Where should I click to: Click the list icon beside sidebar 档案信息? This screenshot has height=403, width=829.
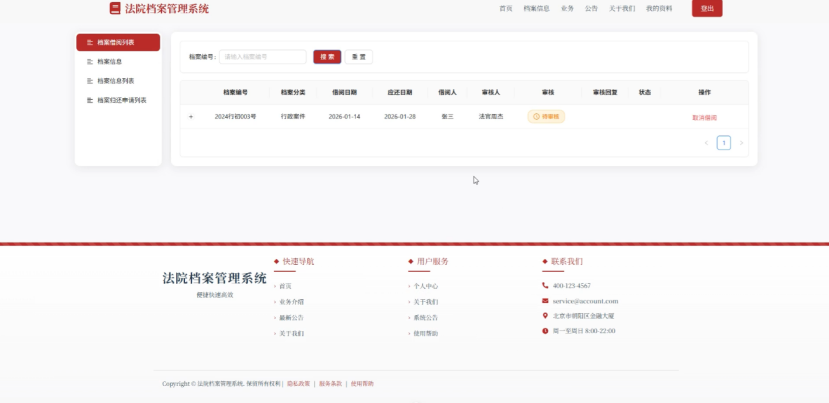(x=90, y=61)
